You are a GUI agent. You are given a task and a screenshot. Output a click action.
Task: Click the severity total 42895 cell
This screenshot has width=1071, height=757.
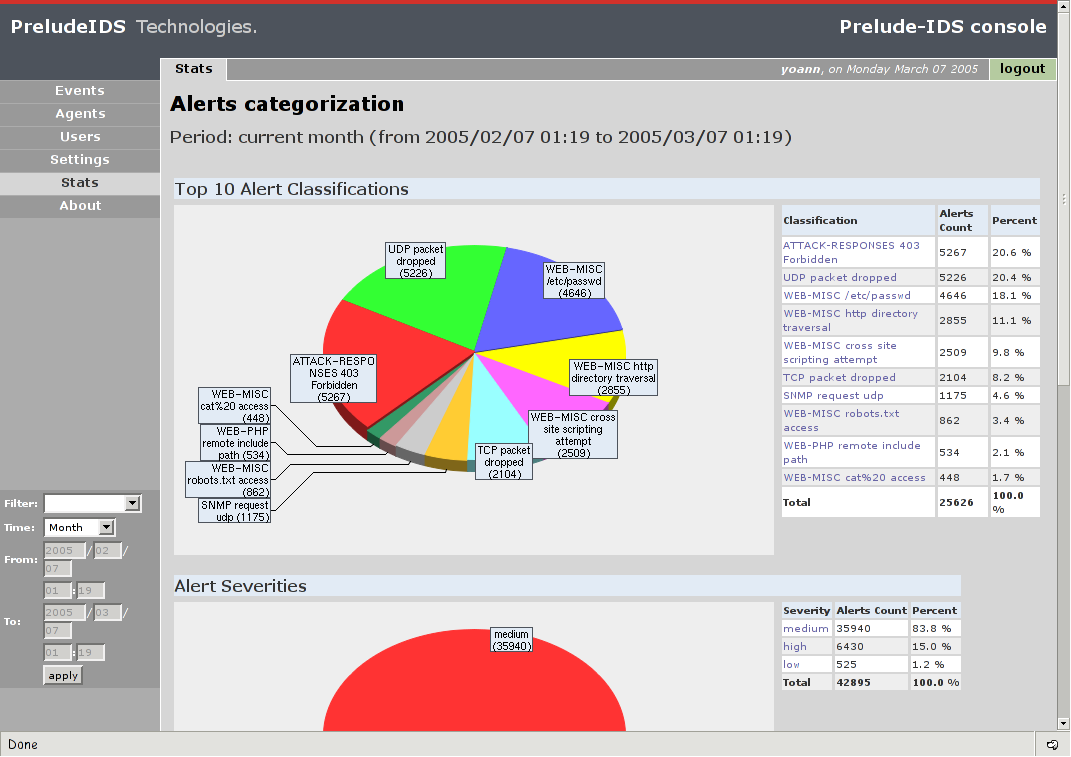[872, 683]
